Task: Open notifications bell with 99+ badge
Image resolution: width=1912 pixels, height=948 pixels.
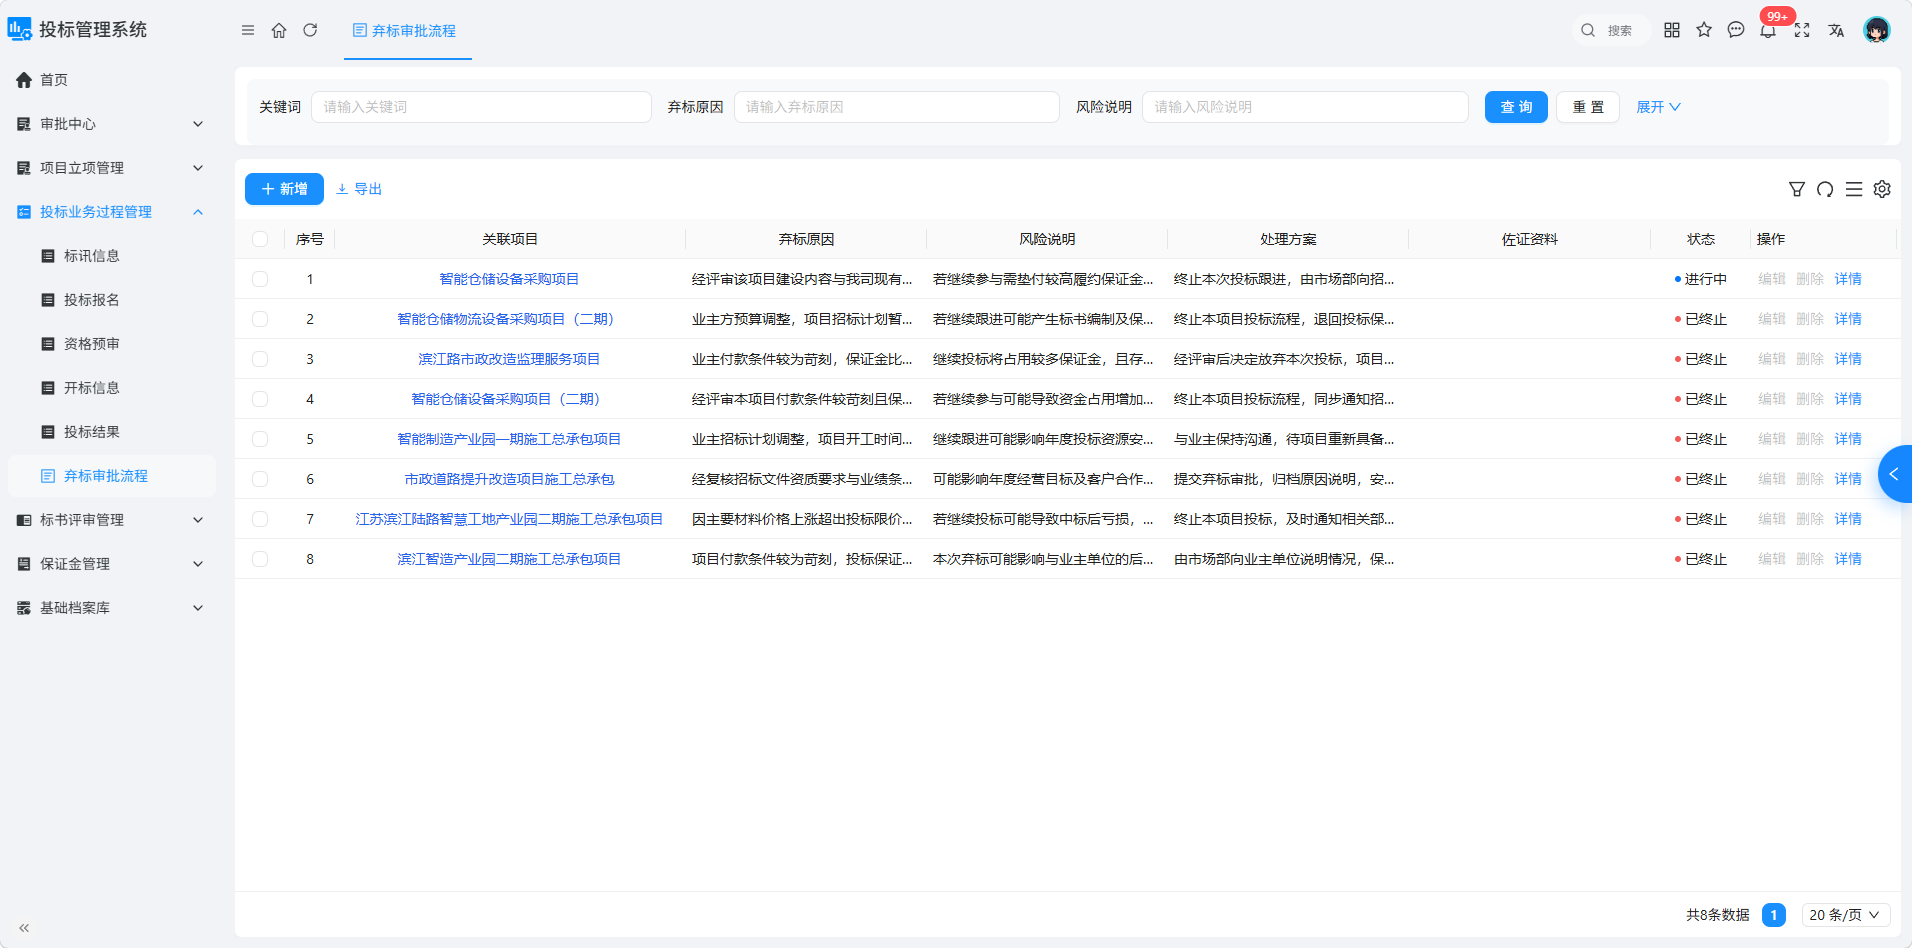Action: tap(1768, 30)
